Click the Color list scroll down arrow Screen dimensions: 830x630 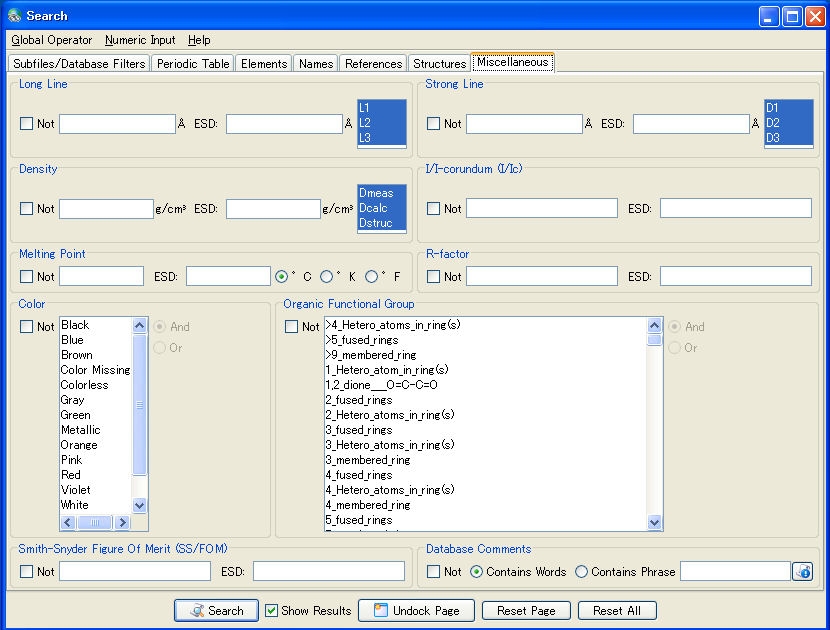click(139, 505)
